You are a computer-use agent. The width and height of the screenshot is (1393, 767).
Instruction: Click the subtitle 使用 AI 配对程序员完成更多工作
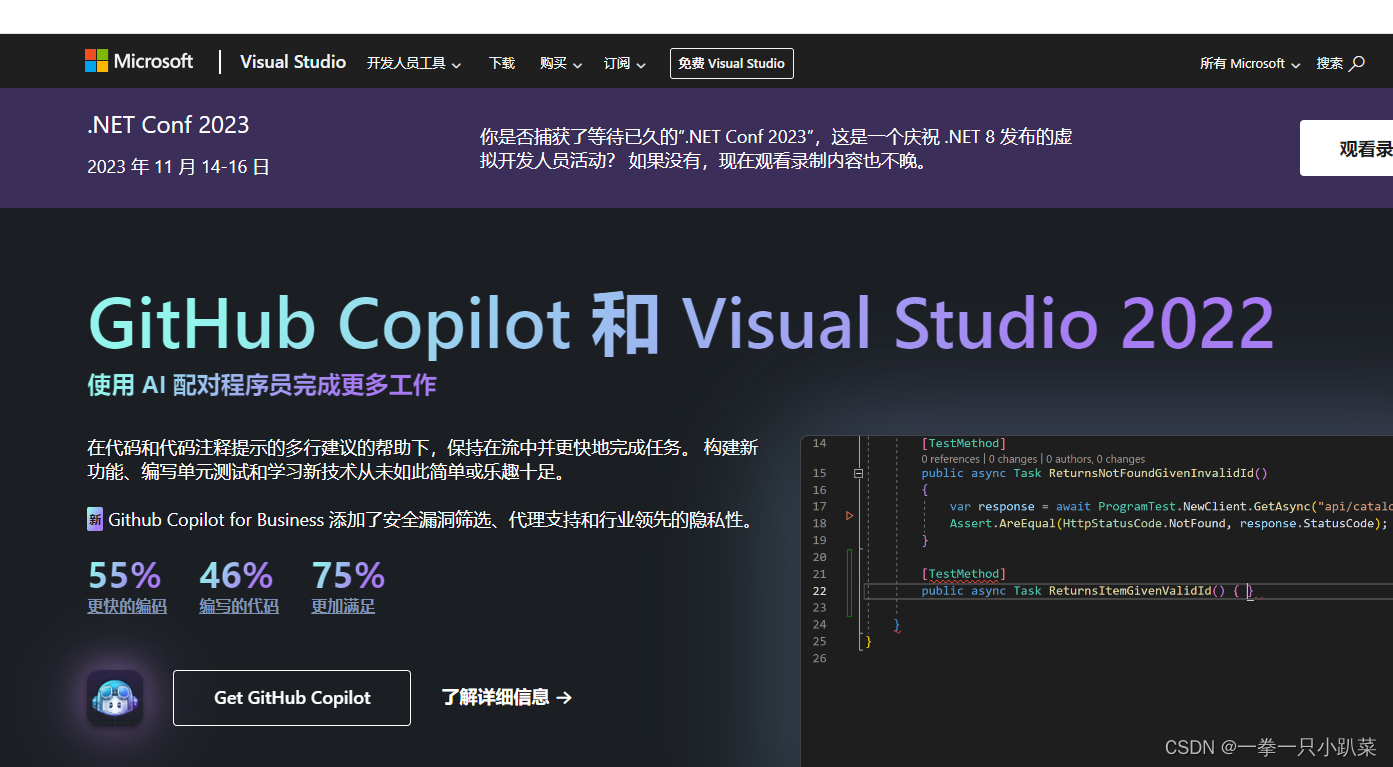coord(262,385)
